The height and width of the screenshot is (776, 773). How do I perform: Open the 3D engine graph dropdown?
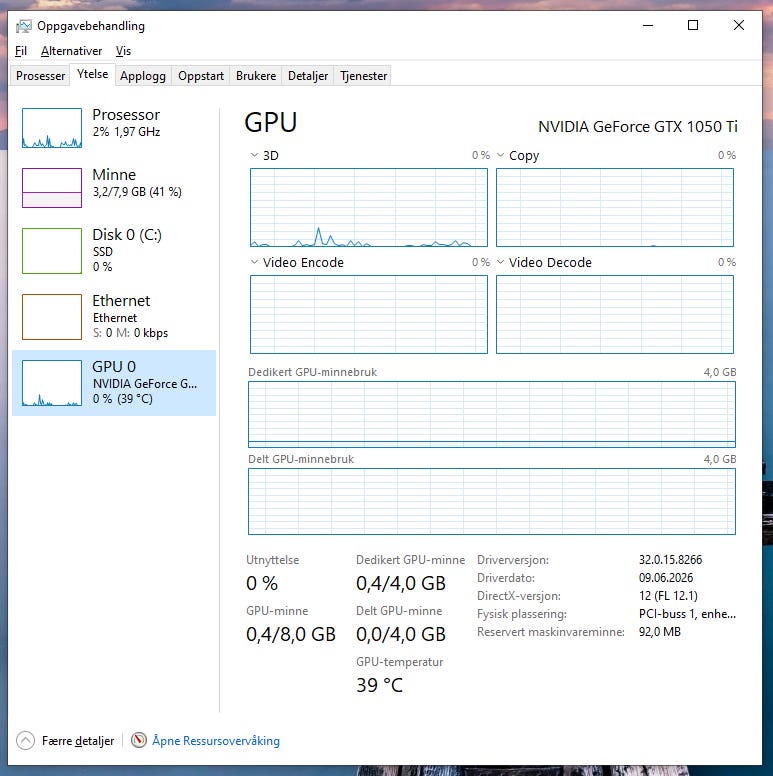click(254, 155)
